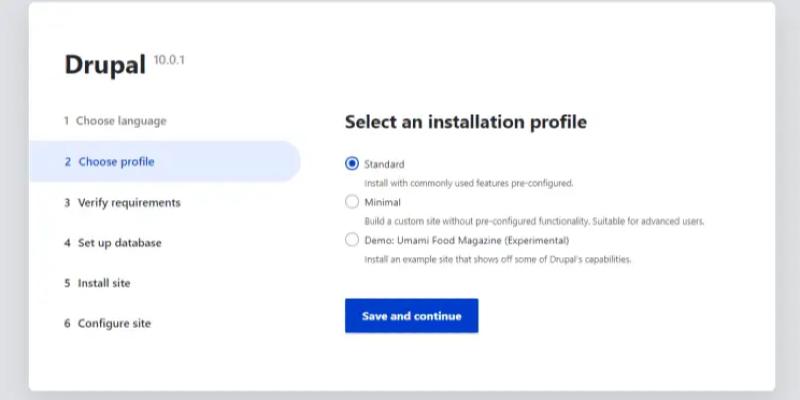Click the Drupal title text

click(x=105, y=65)
